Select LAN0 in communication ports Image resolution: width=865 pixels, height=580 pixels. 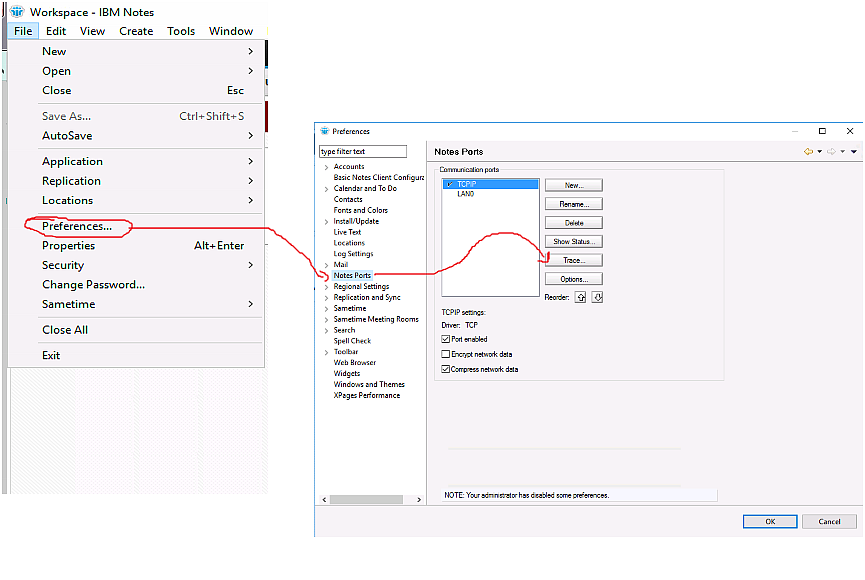[x=466, y=194]
